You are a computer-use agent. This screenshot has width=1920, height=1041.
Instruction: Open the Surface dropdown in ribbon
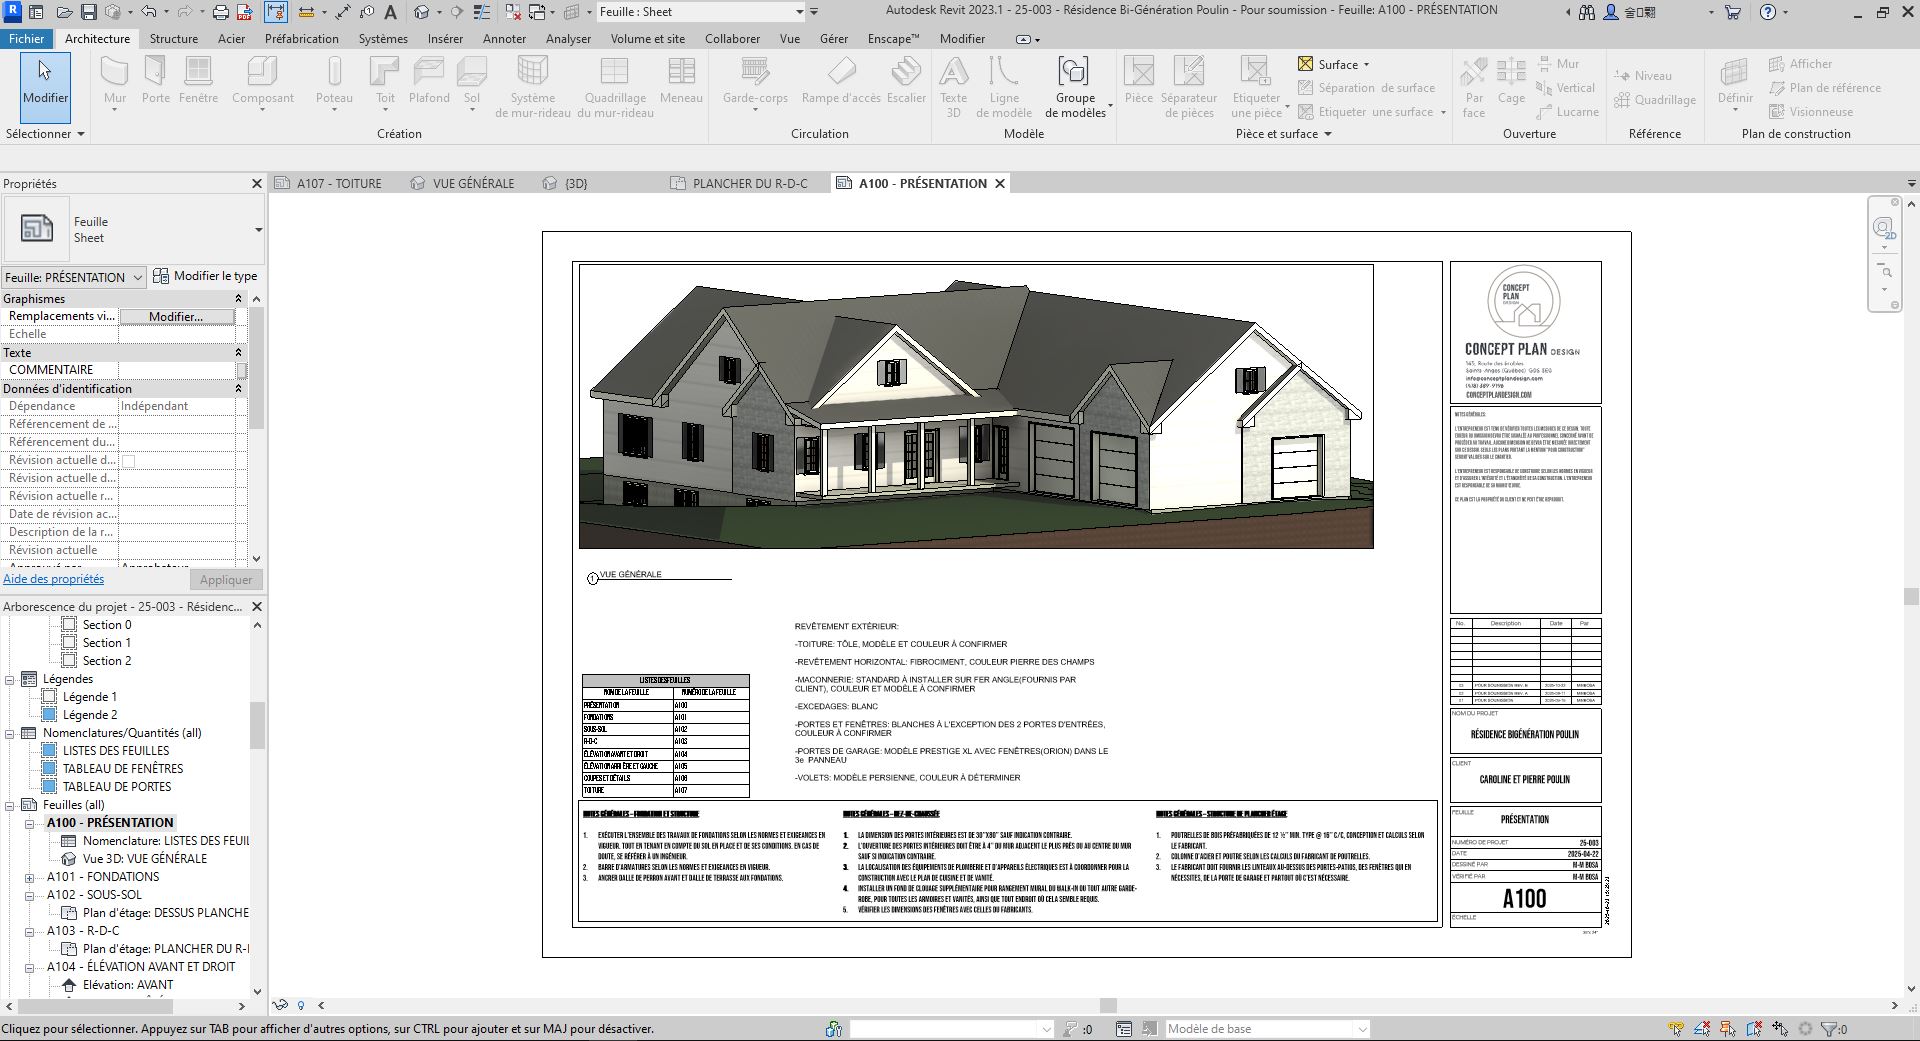pos(1334,64)
